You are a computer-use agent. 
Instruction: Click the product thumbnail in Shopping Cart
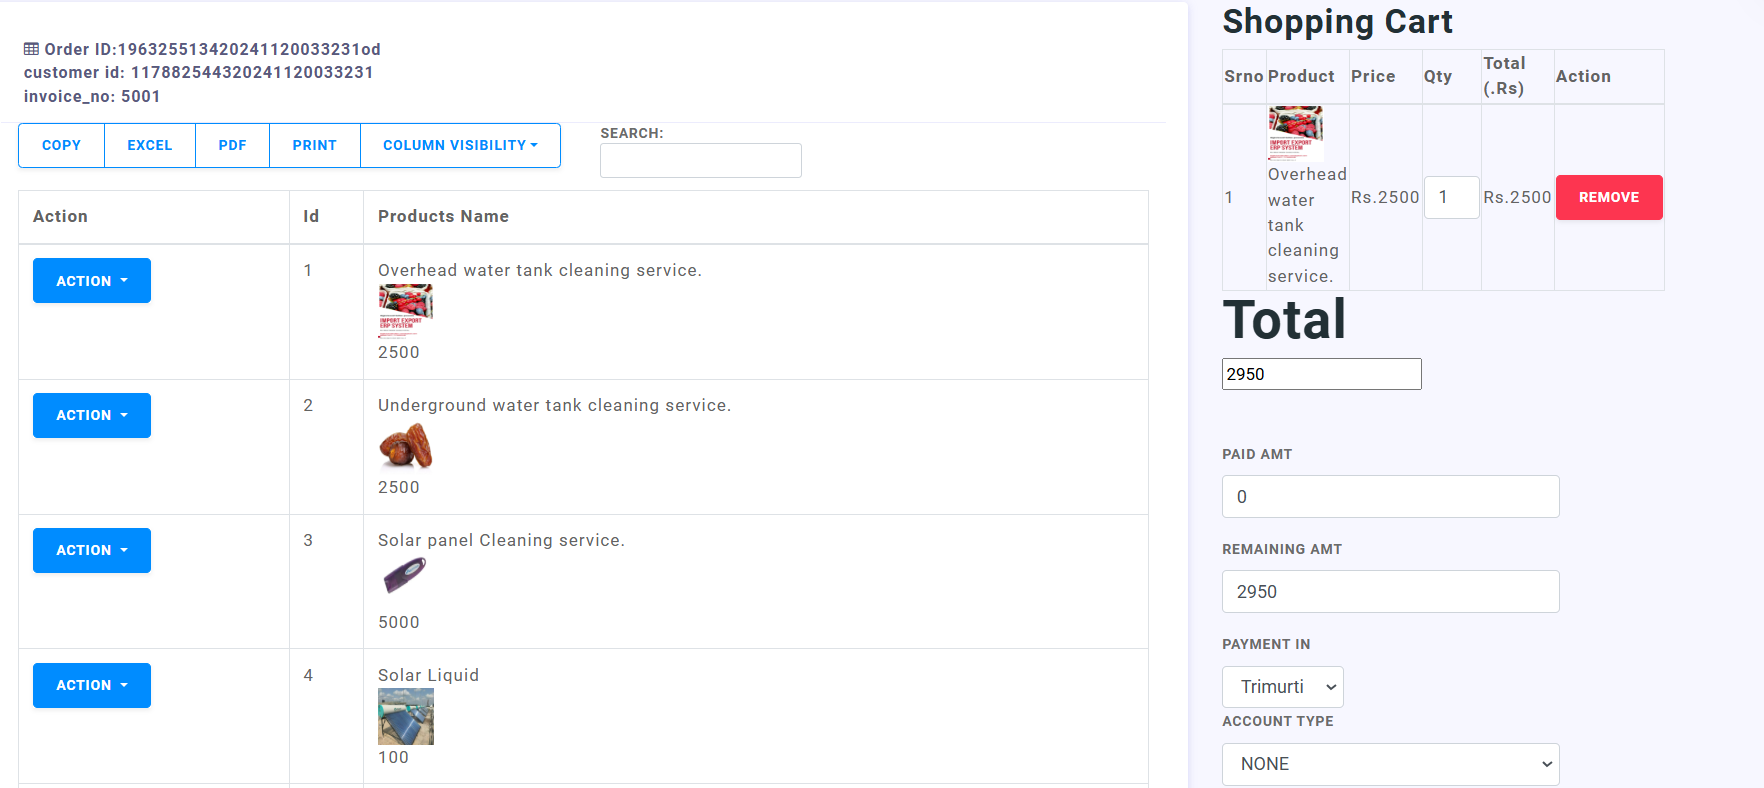(x=1295, y=133)
